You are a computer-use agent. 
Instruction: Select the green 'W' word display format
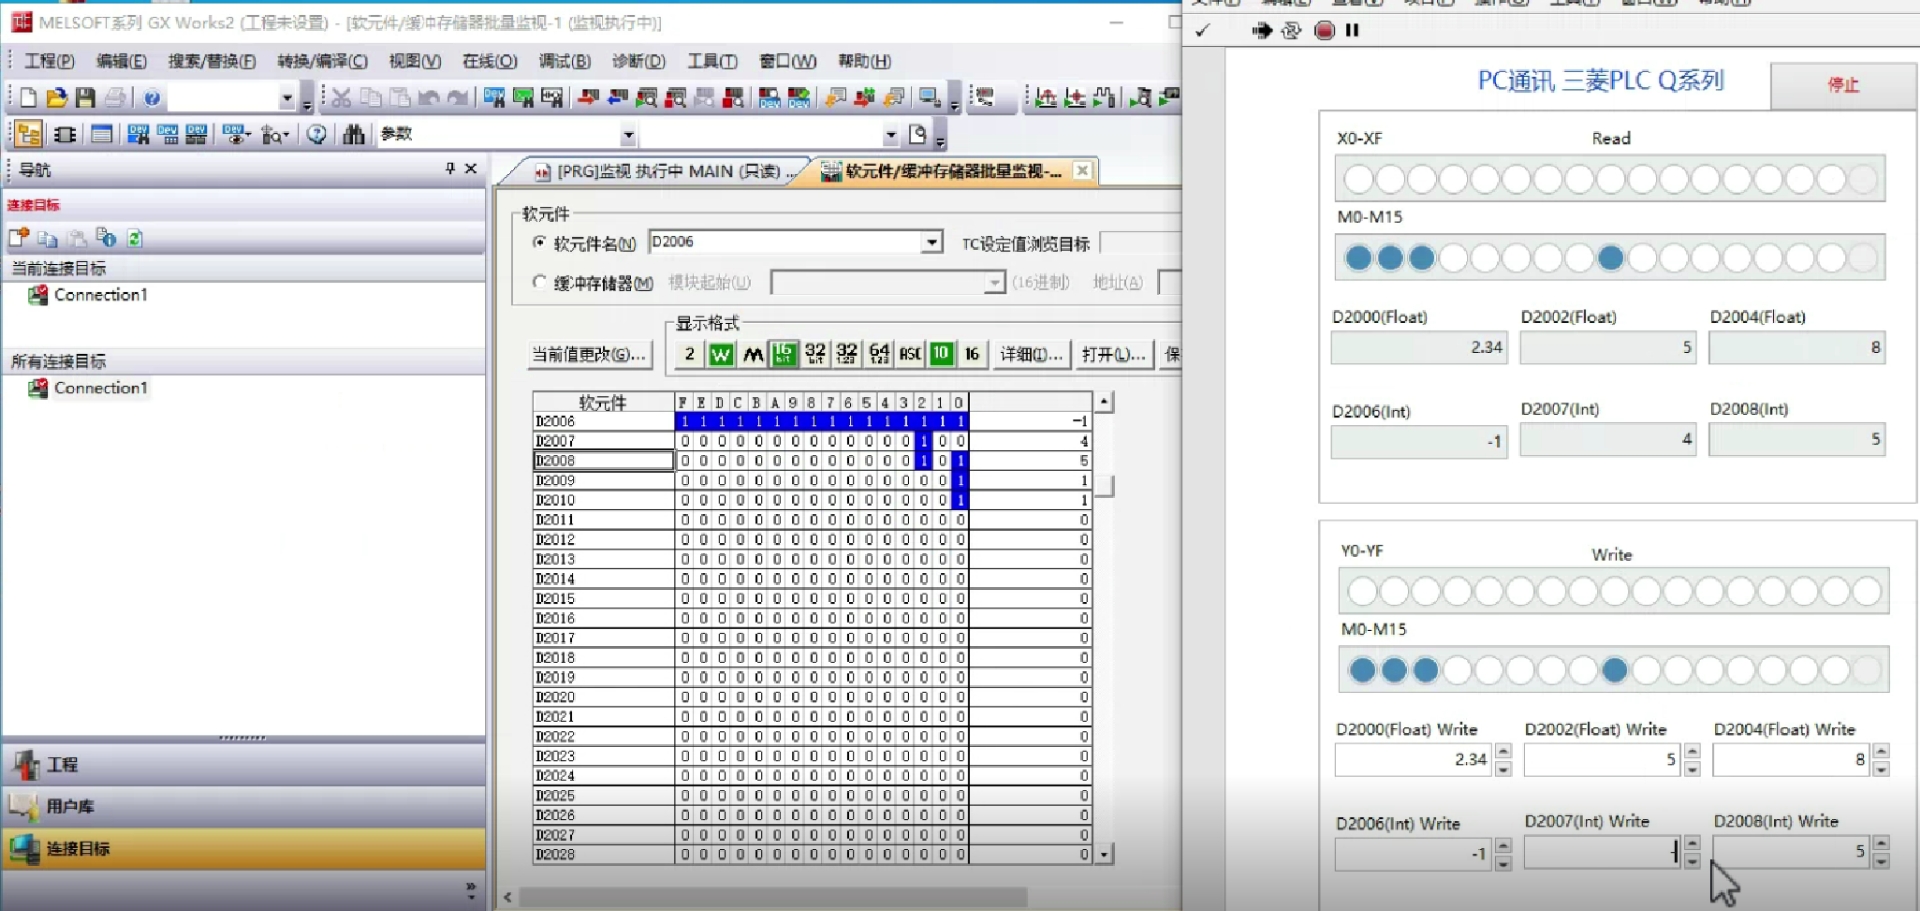click(x=721, y=354)
